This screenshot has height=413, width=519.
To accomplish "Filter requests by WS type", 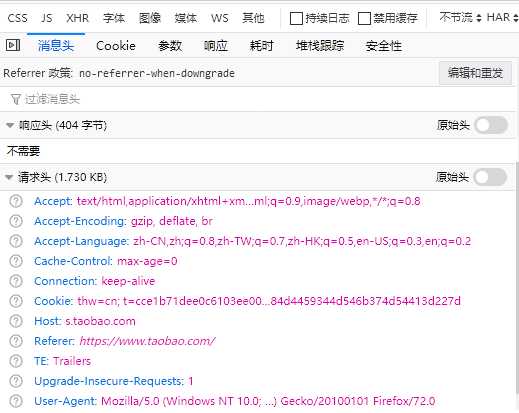I will (220, 18).
